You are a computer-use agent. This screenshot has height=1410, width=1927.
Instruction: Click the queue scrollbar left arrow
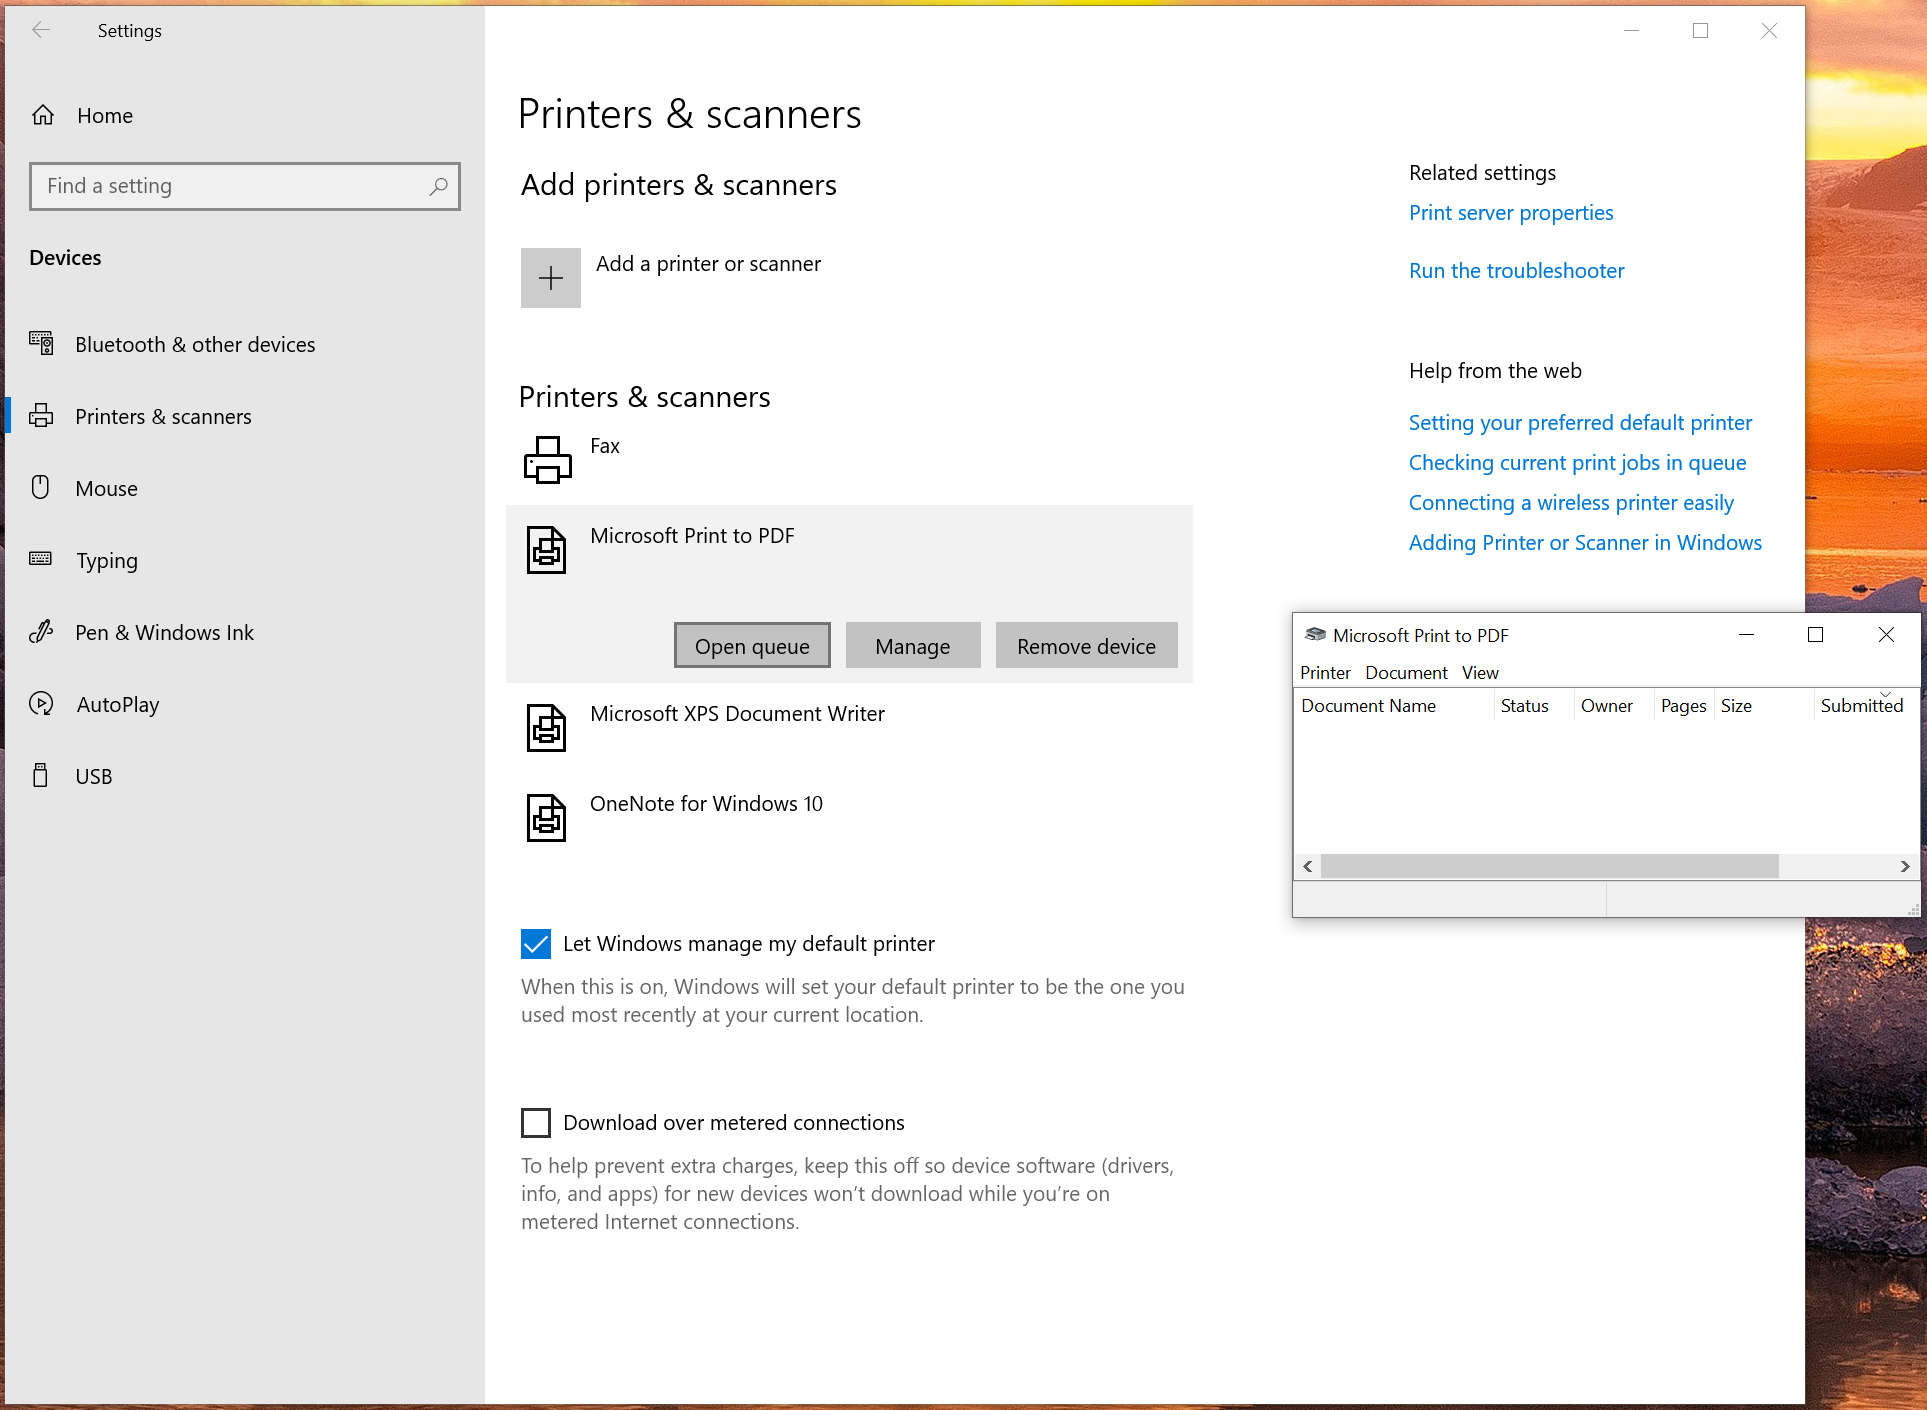coord(1307,866)
